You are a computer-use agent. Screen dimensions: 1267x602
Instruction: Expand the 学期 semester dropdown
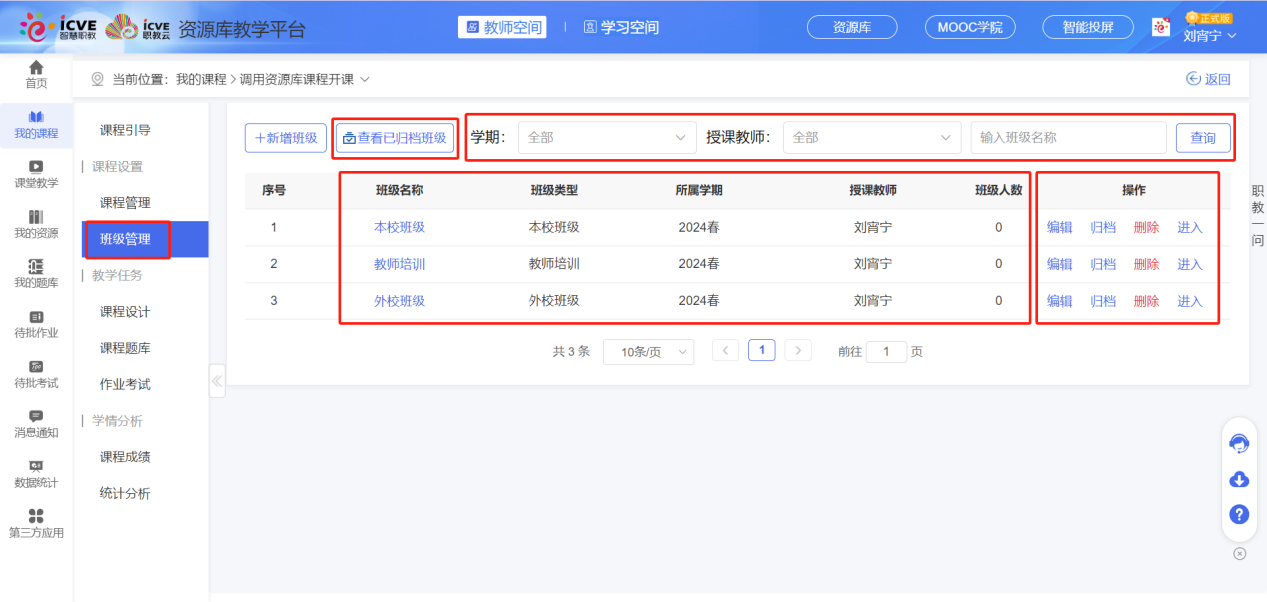click(605, 137)
